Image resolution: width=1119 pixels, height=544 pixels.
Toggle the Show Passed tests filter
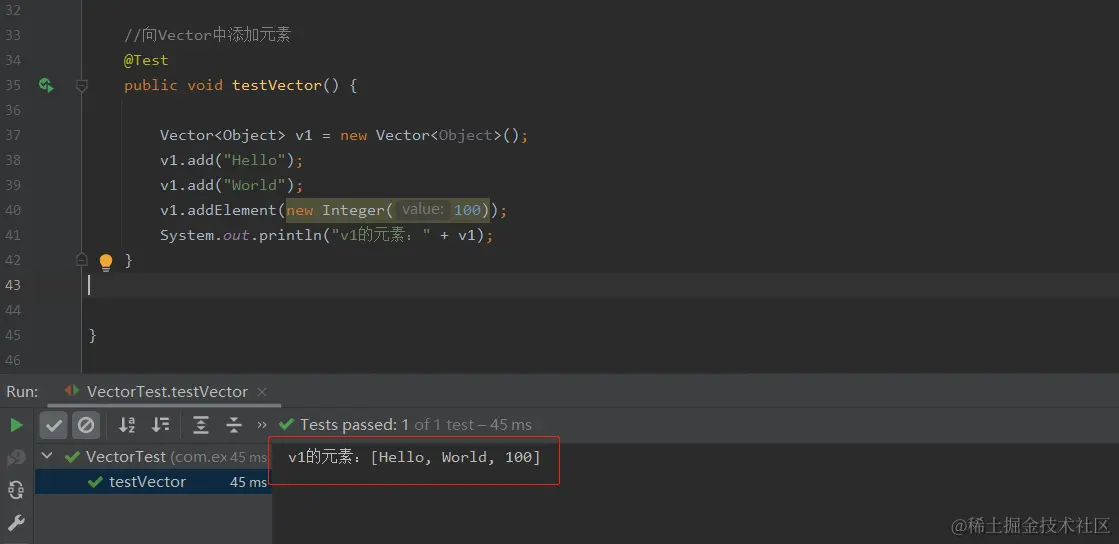pyautogui.click(x=54, y=425)
